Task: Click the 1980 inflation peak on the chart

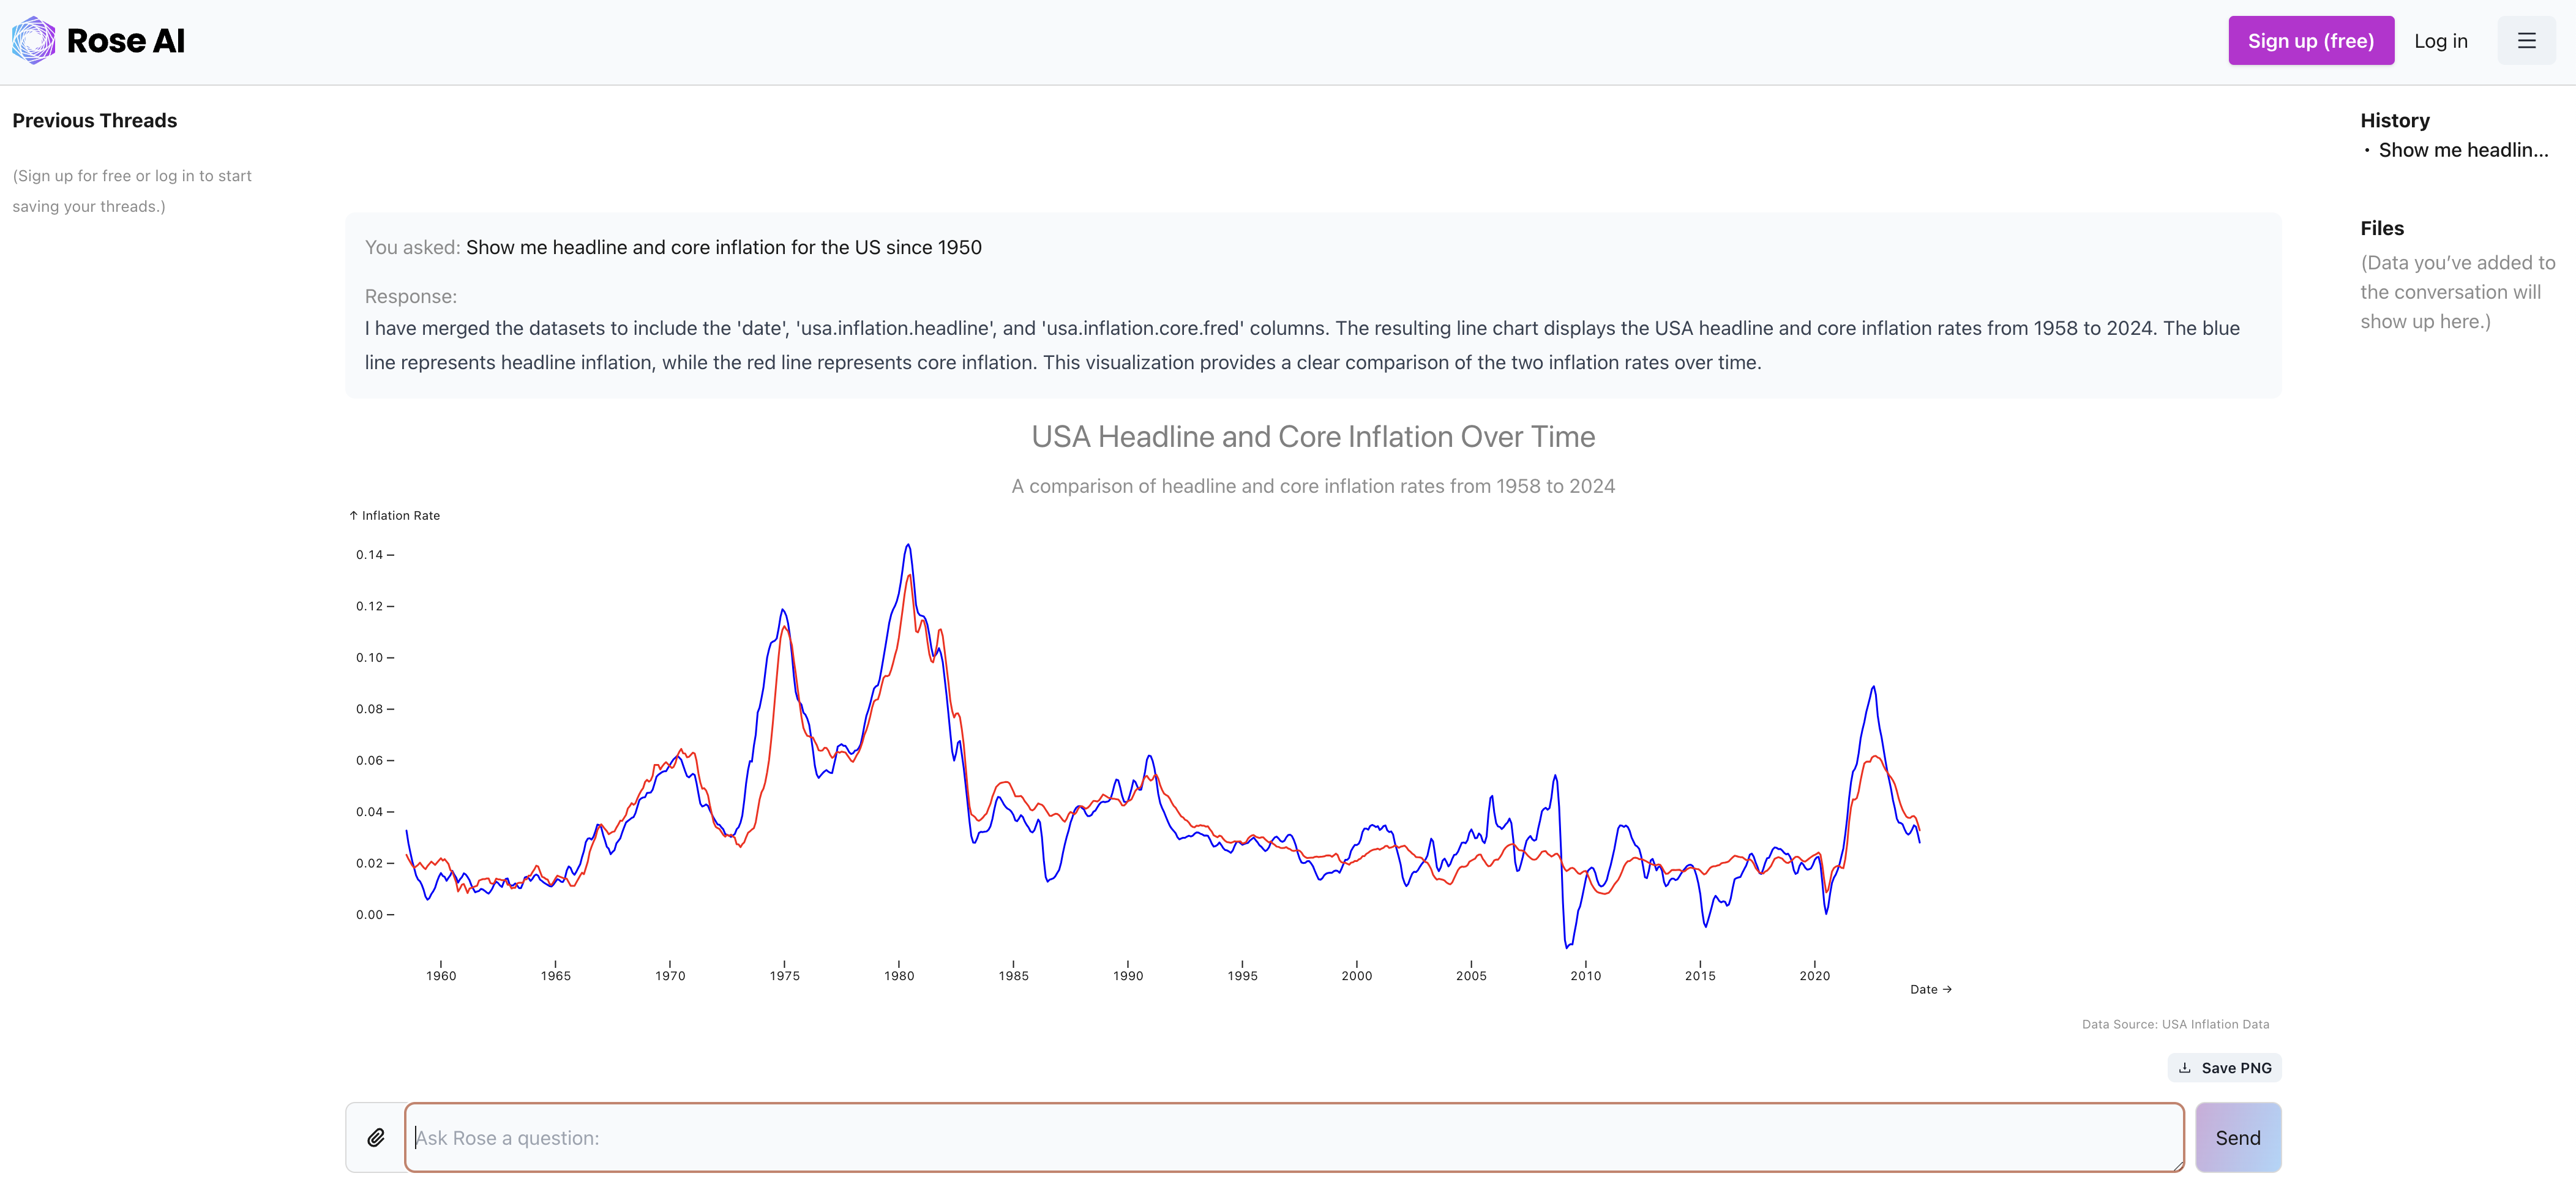Action: click(908, 546)
